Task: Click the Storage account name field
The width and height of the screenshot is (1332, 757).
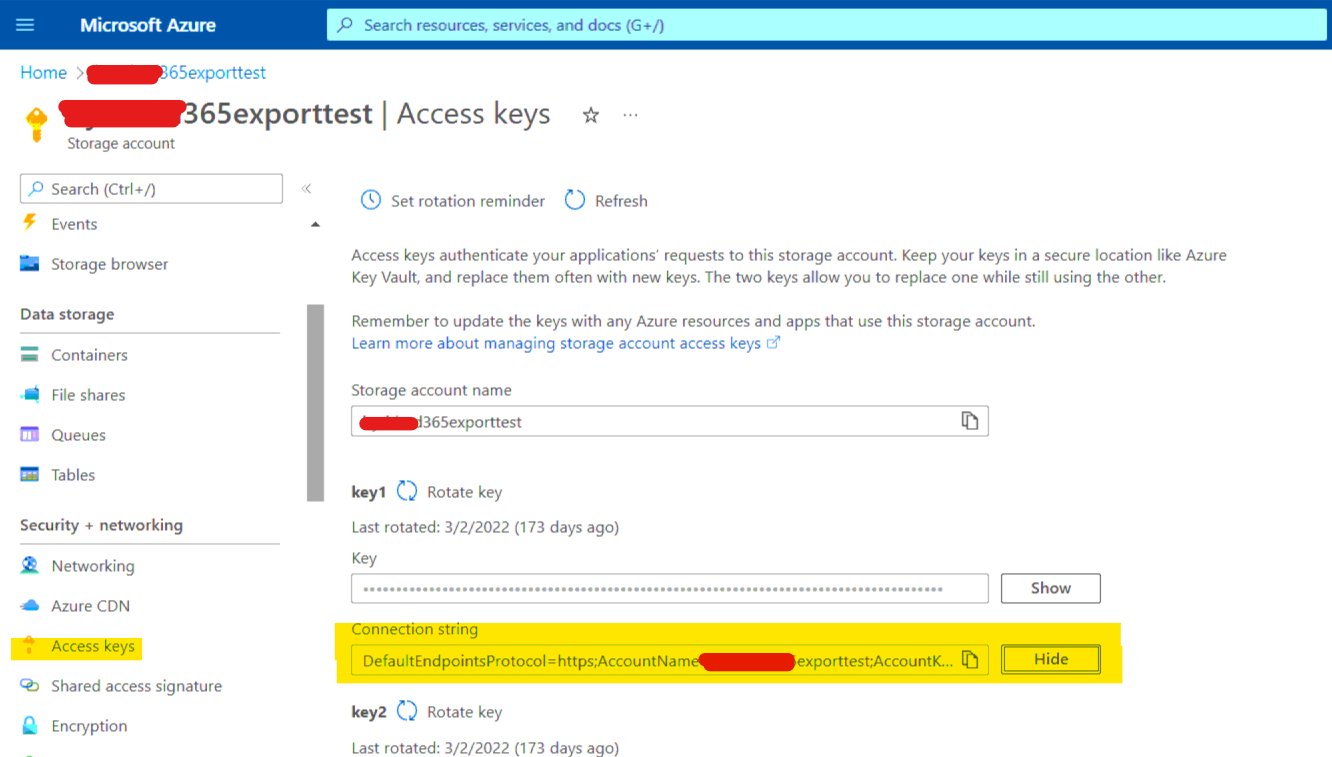Action: [669, 421]
